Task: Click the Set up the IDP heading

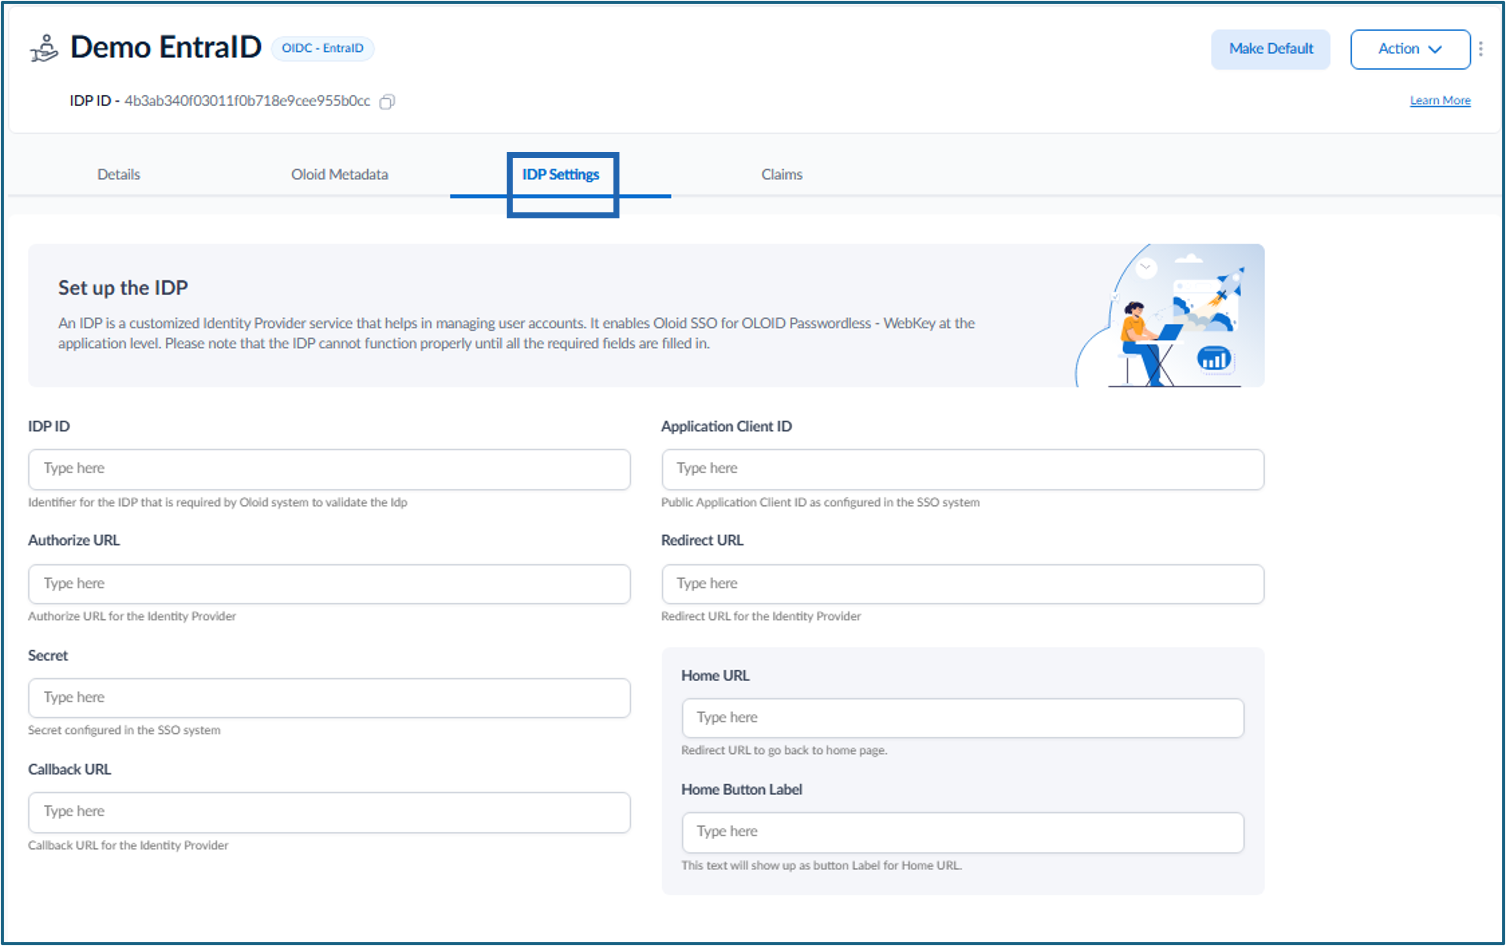Action: [123, 288]
